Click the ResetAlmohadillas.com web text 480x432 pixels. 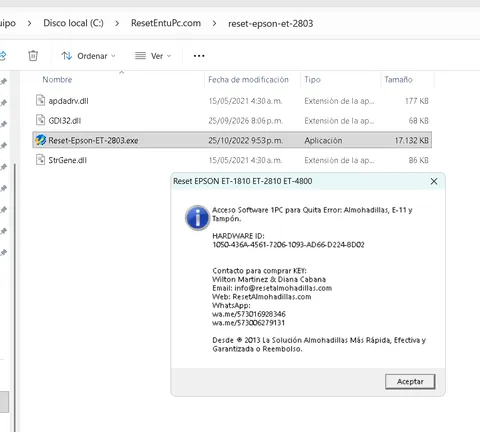click(272, 297)
